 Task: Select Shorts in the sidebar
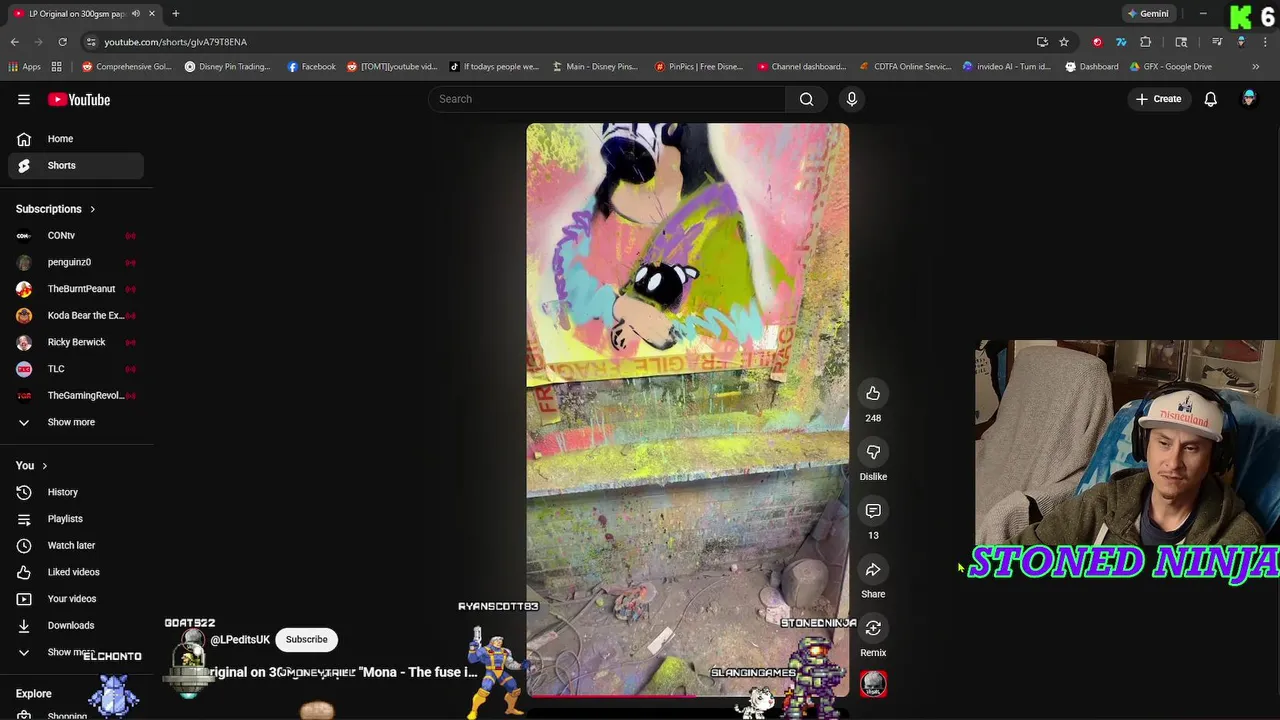pos(76,165)
